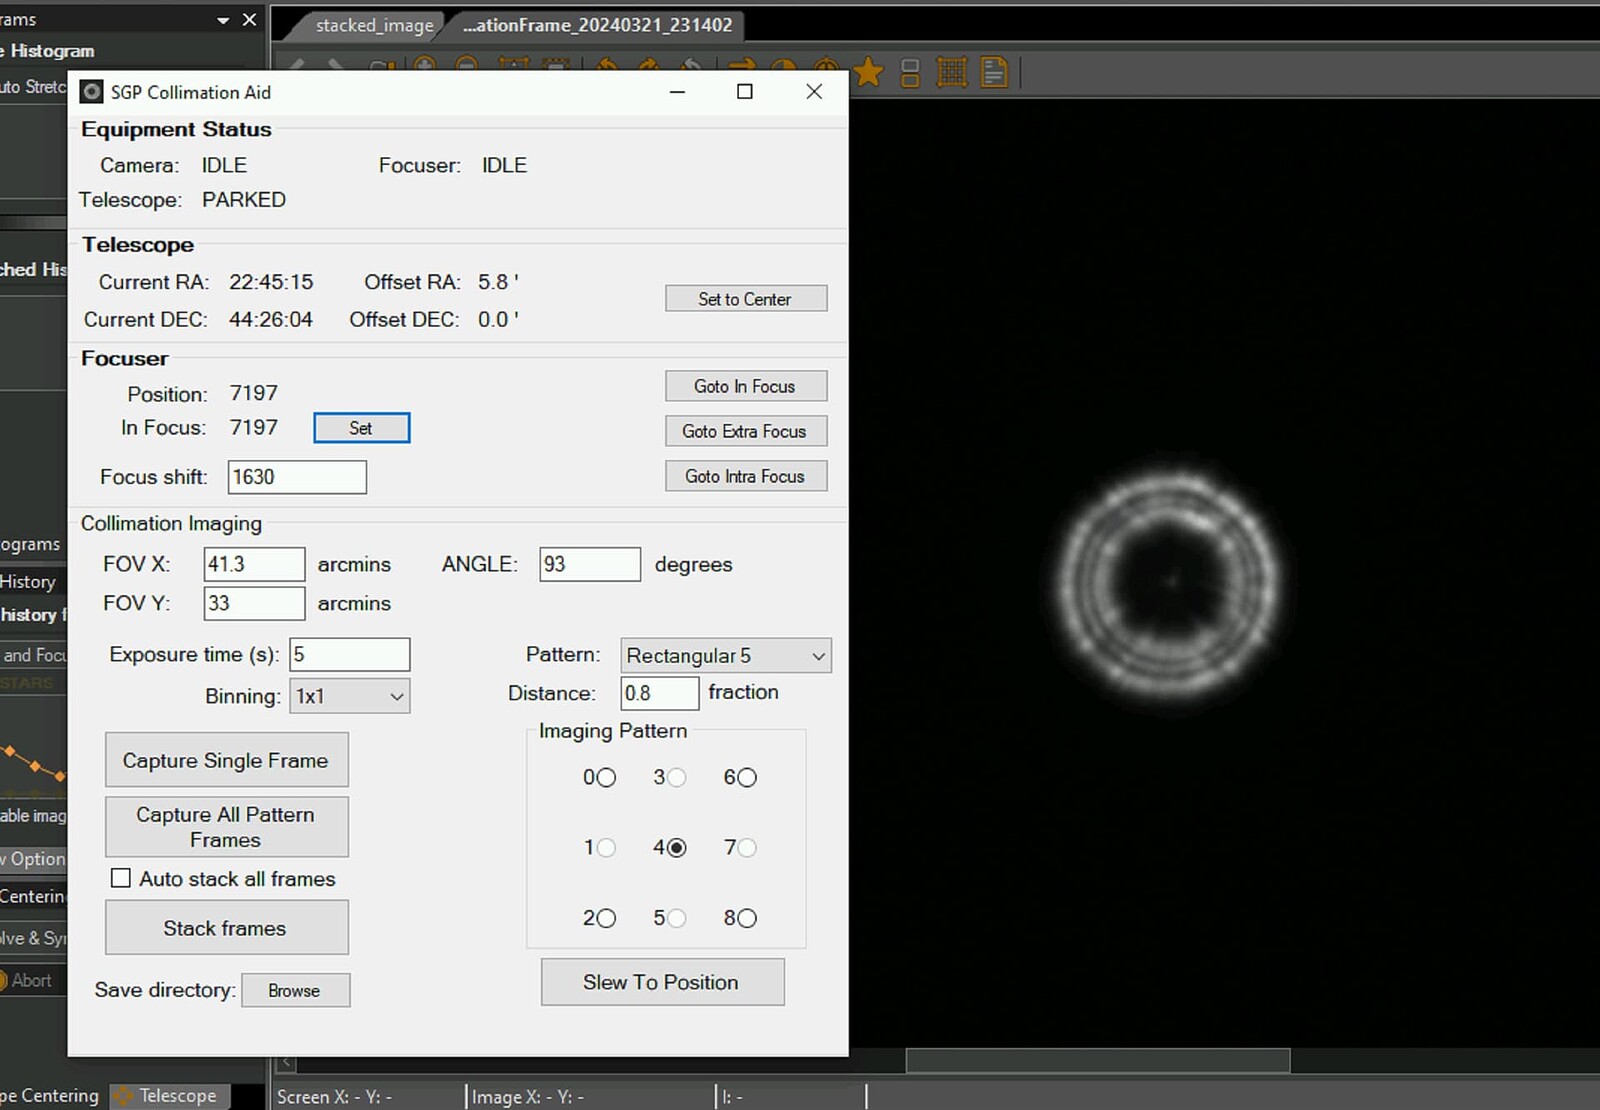This screenshot has width=1600, height=1110.
Task: Open the image statistics document icon
Action: [992, 72]
